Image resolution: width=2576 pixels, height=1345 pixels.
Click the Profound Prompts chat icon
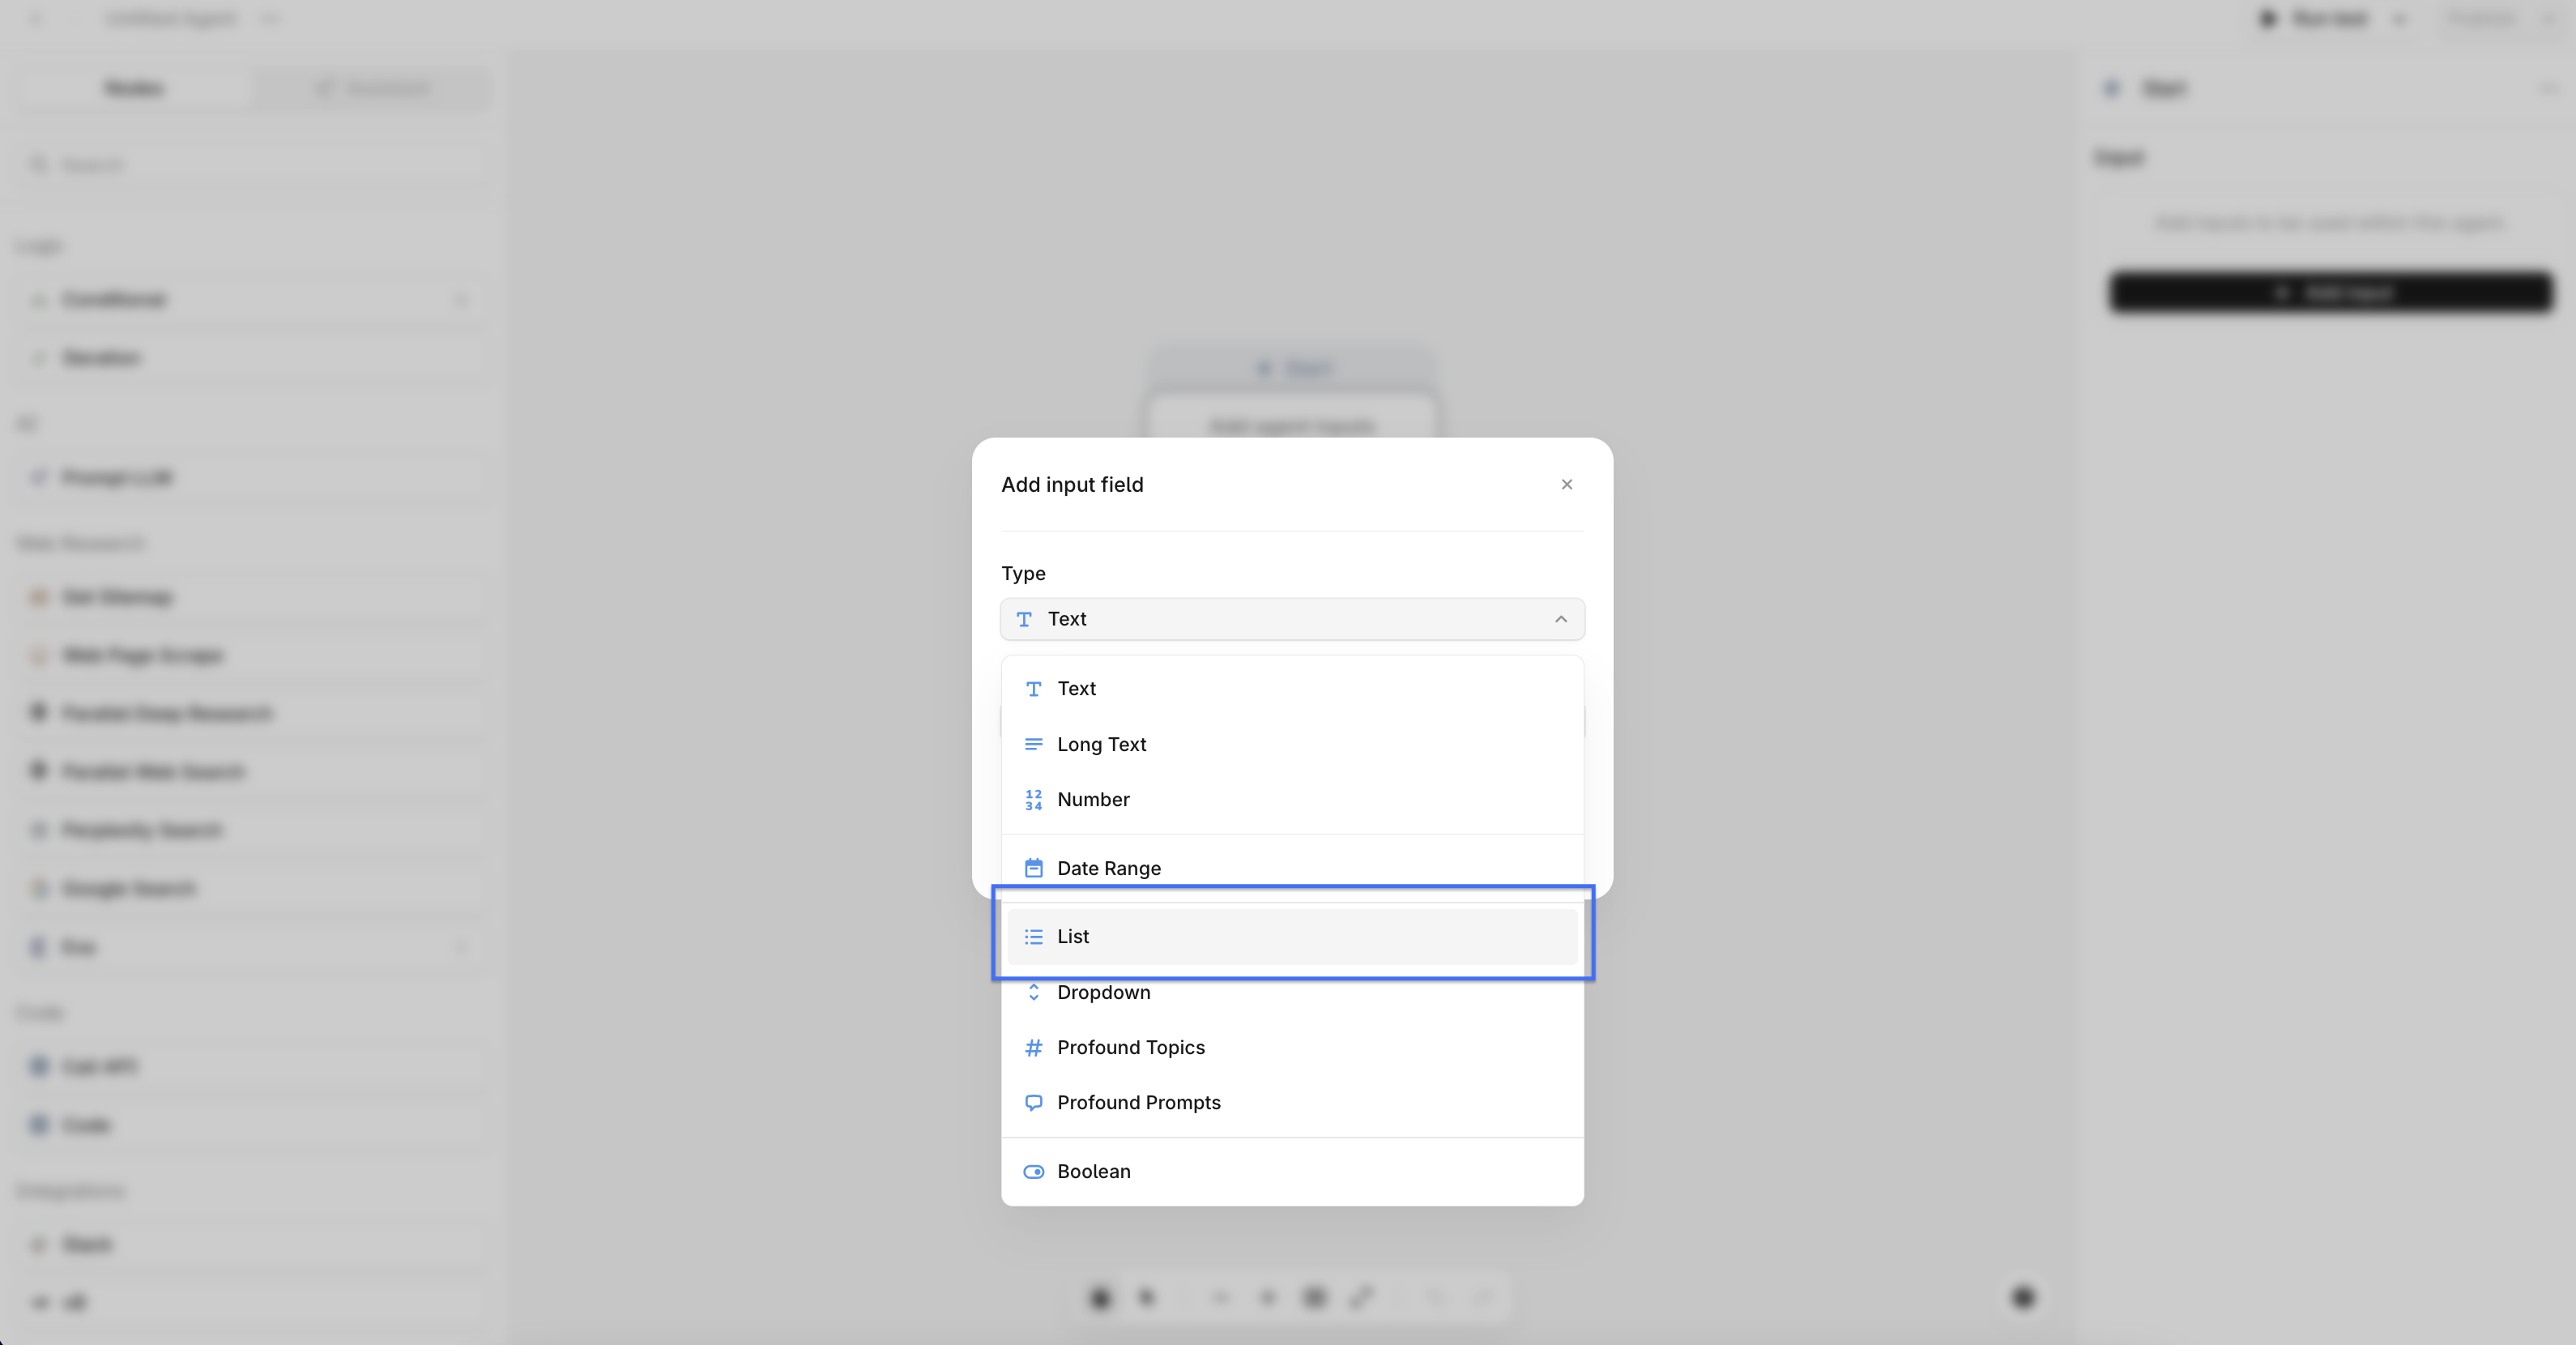(x=1033, y=1102)
